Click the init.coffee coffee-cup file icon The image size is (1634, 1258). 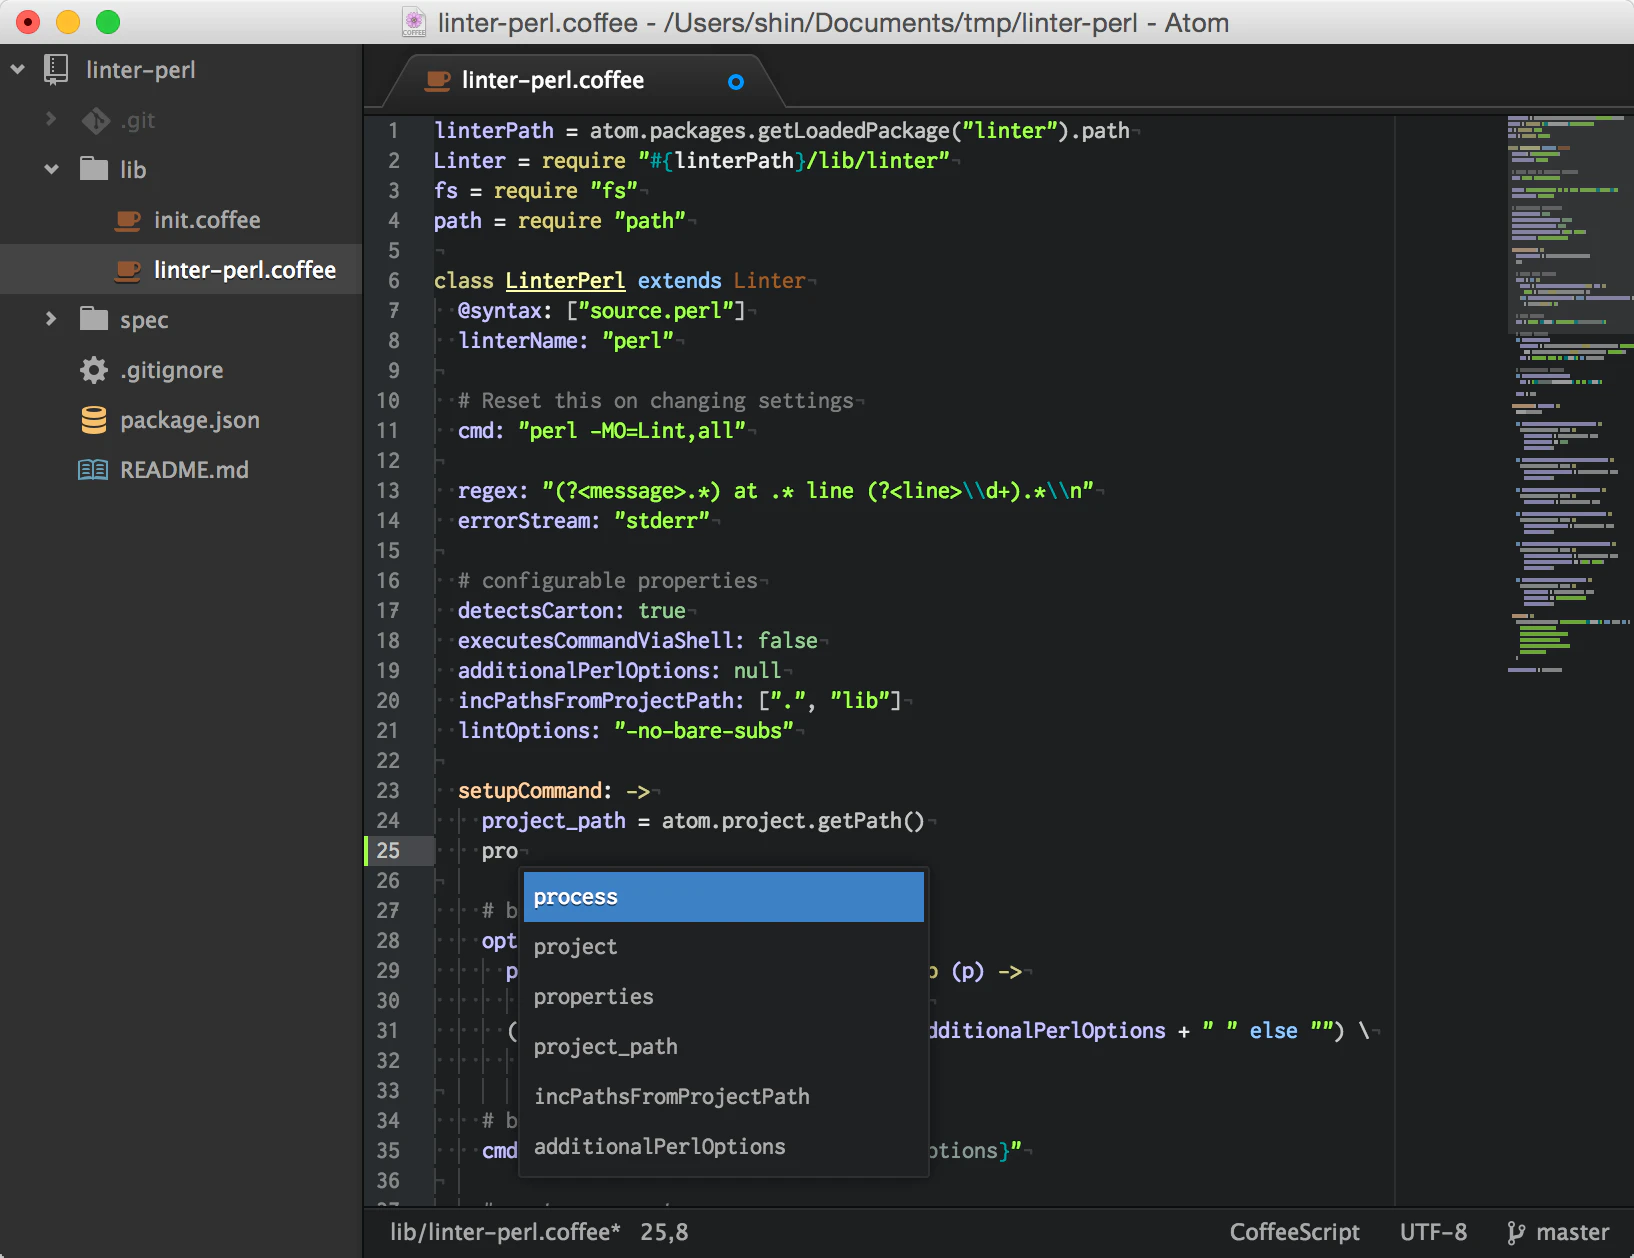pyautogui.click(x=127, y=220)
